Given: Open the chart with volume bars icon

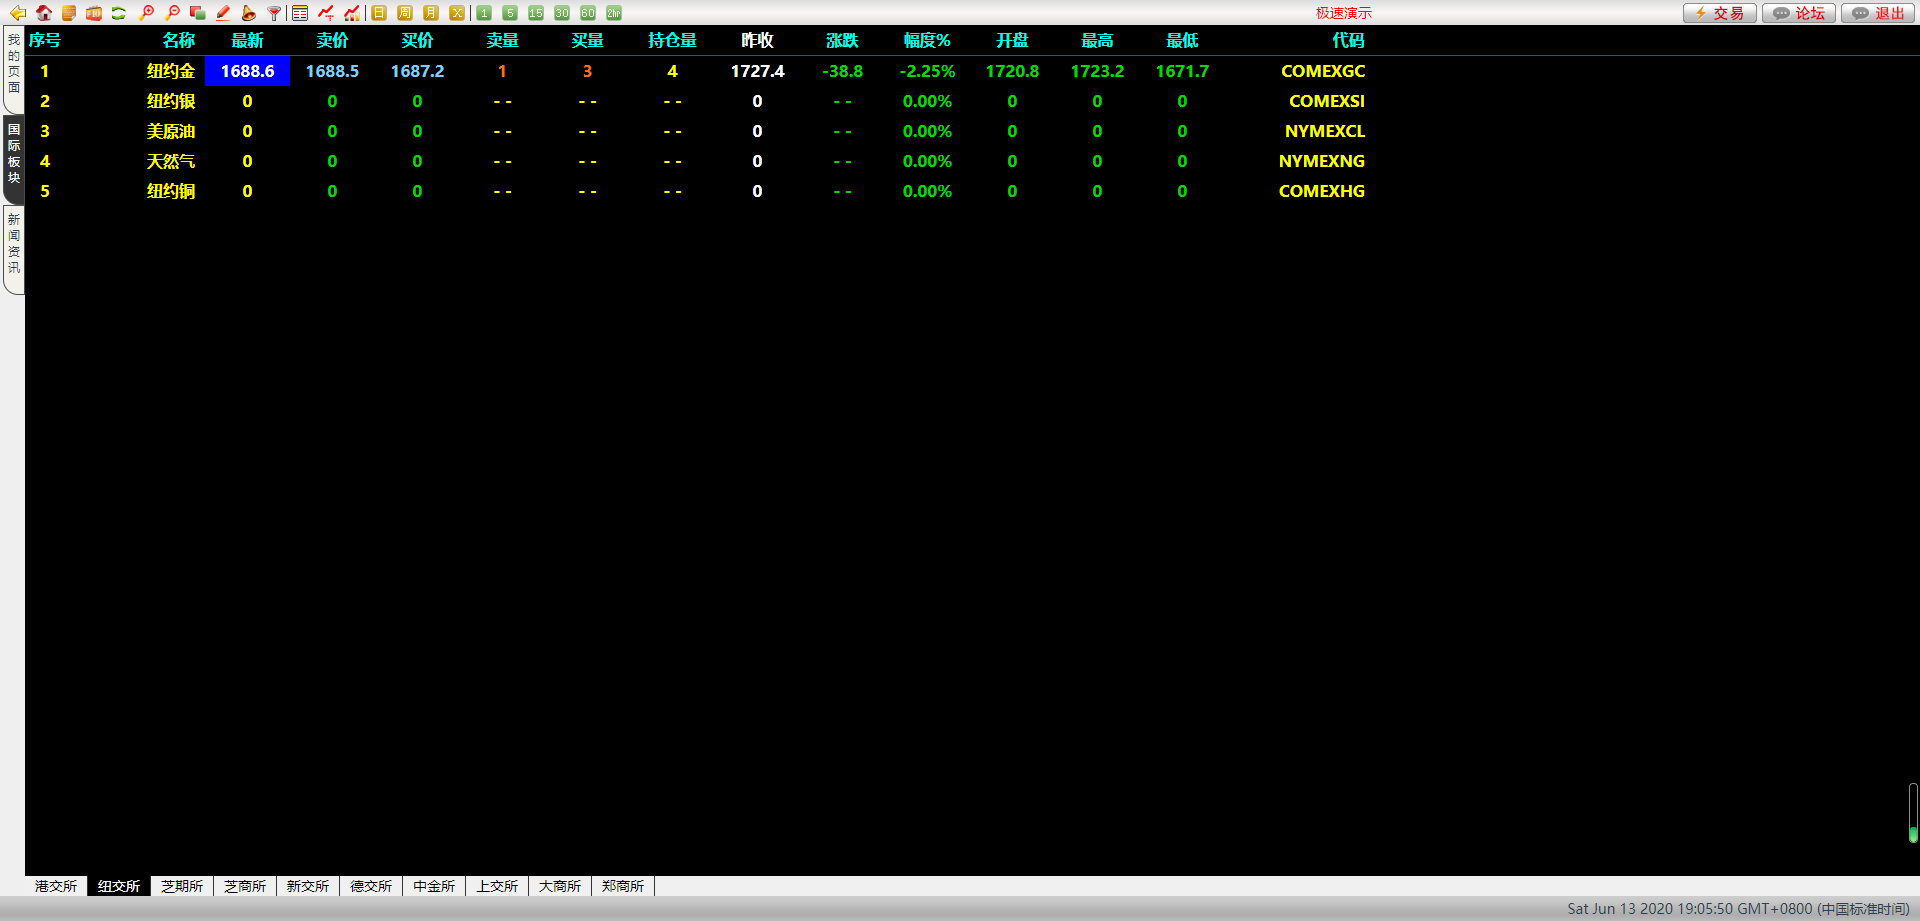Looking at the screenshot, I should [352, 13].
